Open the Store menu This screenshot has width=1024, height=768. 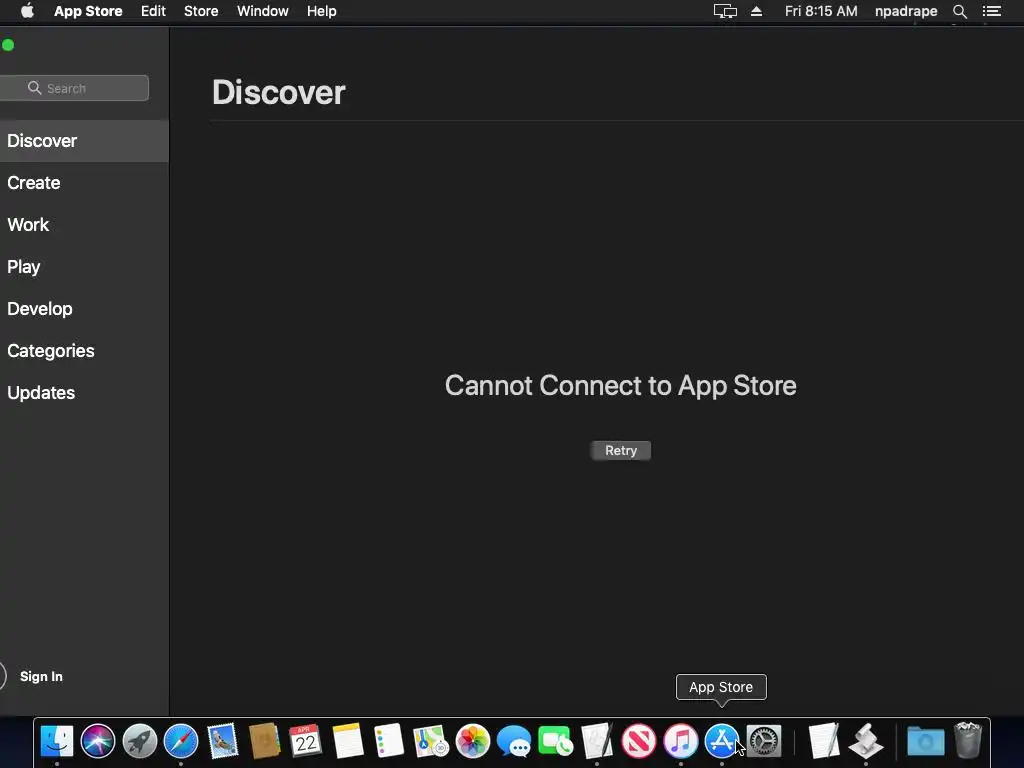pos(201,11)
